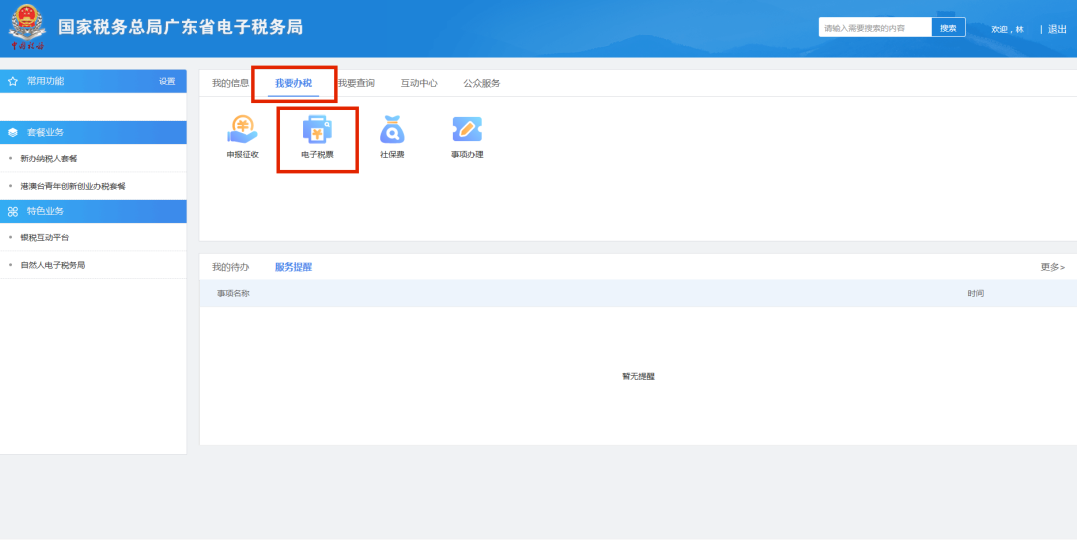
Task: Open 港澳台青年创新创业办税套餐
Action: tap(73, 186)
